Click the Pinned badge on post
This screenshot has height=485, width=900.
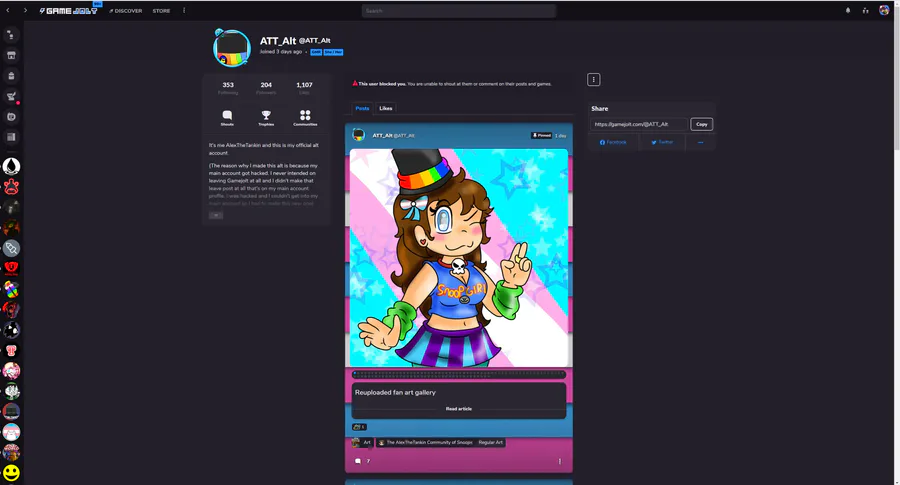(x=541, y=135)
